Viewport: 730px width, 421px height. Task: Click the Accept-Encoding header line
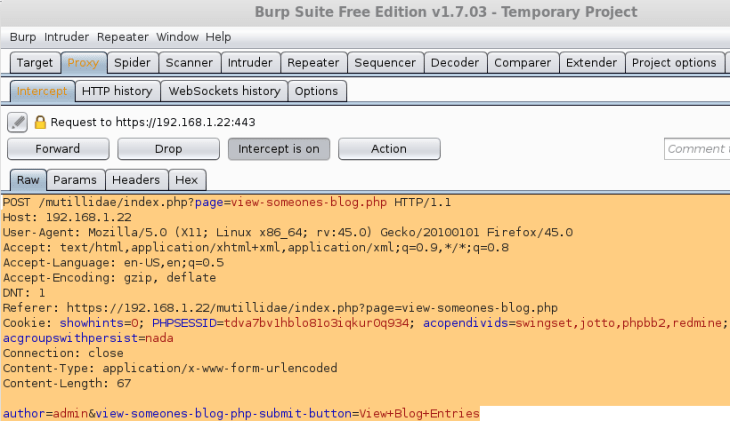tap(109, 278)
